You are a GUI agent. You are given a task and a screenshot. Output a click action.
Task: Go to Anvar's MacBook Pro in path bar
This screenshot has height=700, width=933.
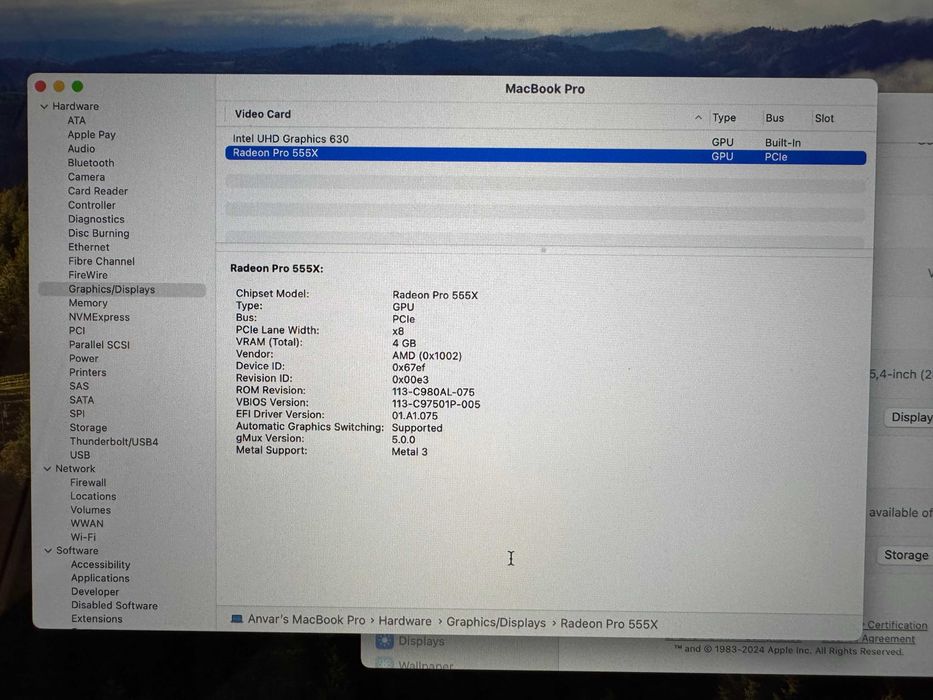(x=306, y=620)
